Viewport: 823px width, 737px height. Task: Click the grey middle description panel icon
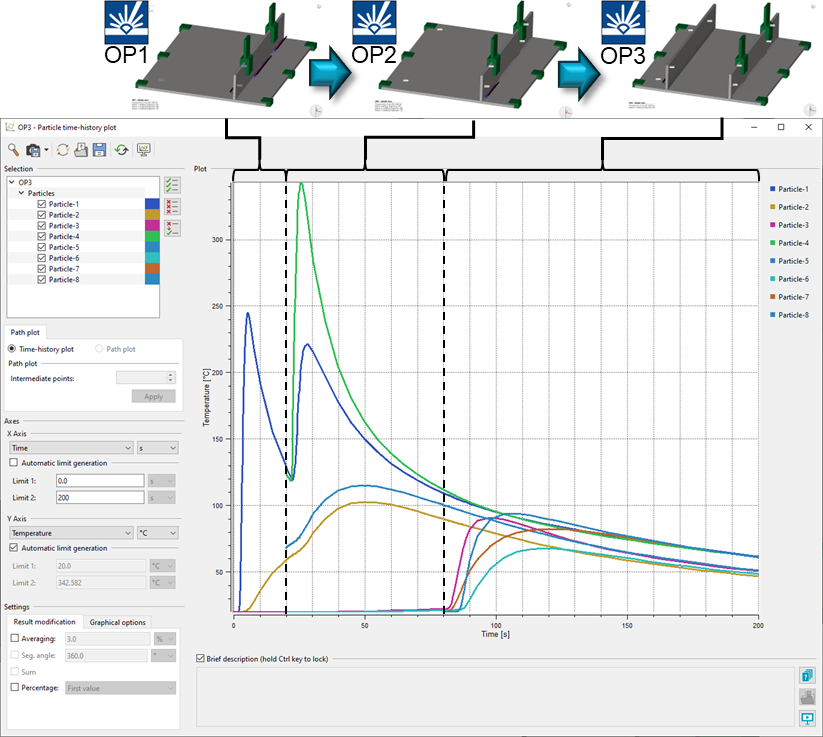[x=807, y=697]
